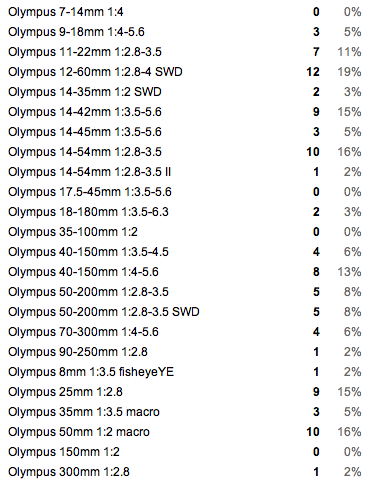Click Olympus 18-180mm 1:3.5-6.3 label

point(88,212)
